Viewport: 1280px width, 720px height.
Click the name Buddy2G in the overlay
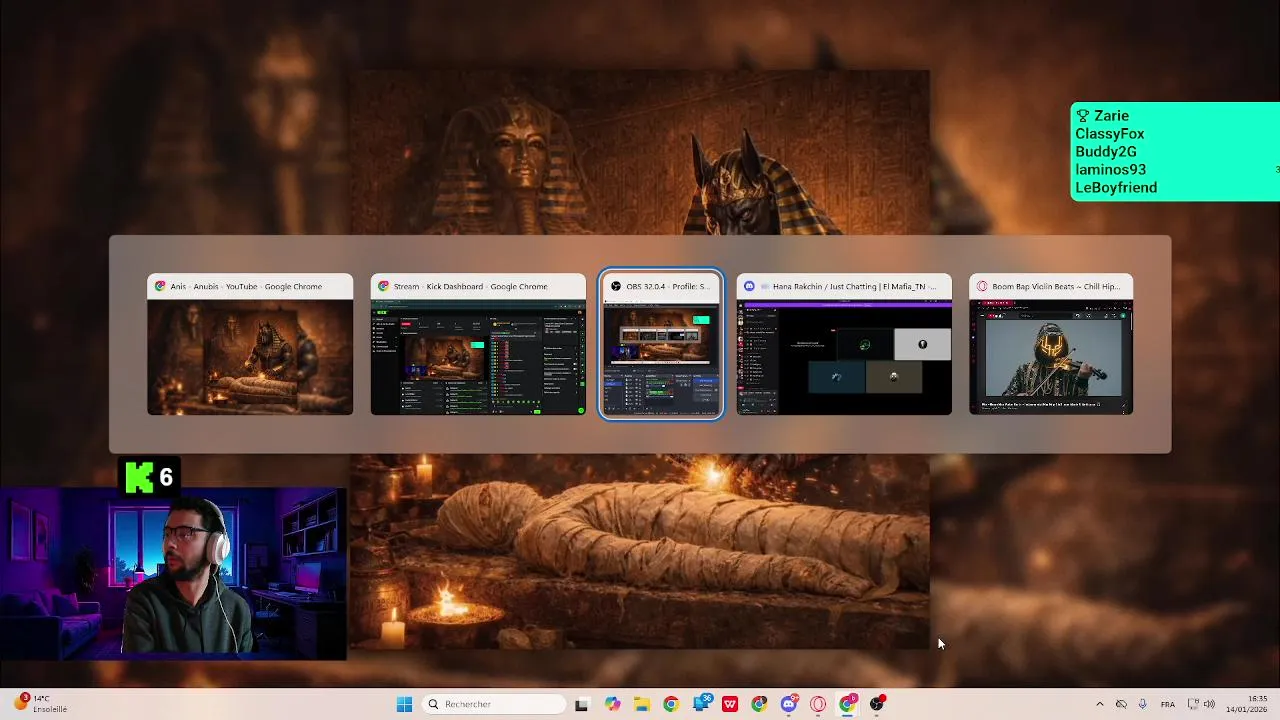[x=1106, y=152]
